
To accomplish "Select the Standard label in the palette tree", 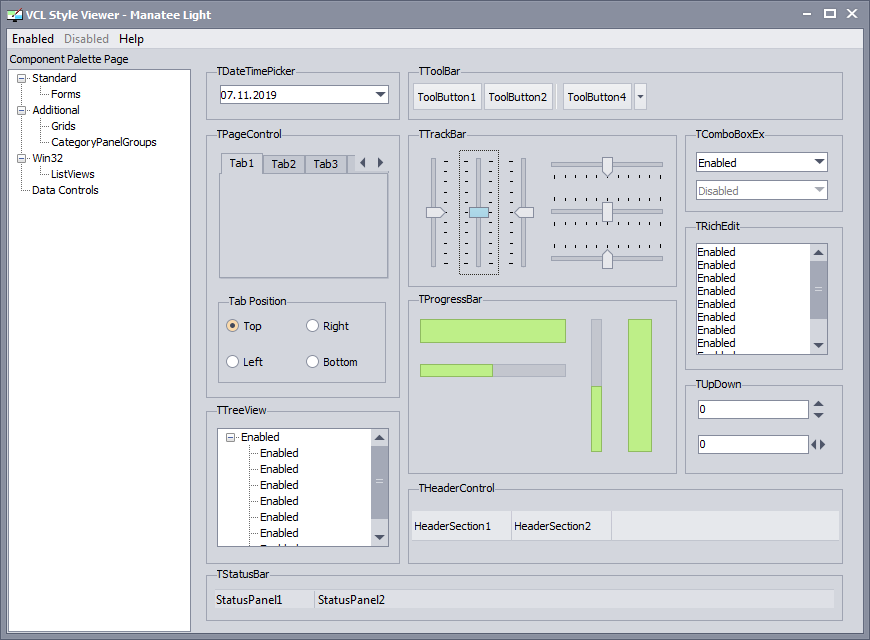I will 54,78.
